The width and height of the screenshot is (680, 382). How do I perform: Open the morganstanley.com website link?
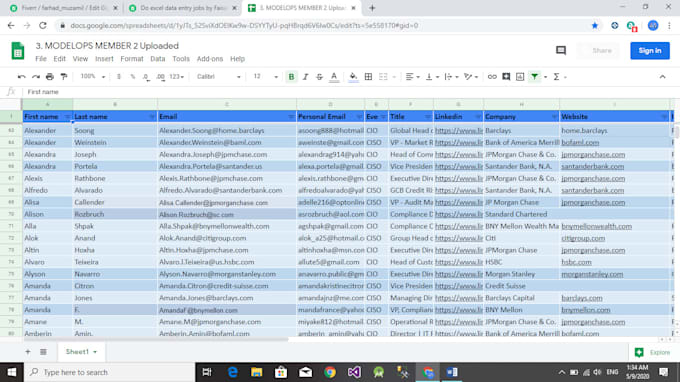(x=592, y=274)
